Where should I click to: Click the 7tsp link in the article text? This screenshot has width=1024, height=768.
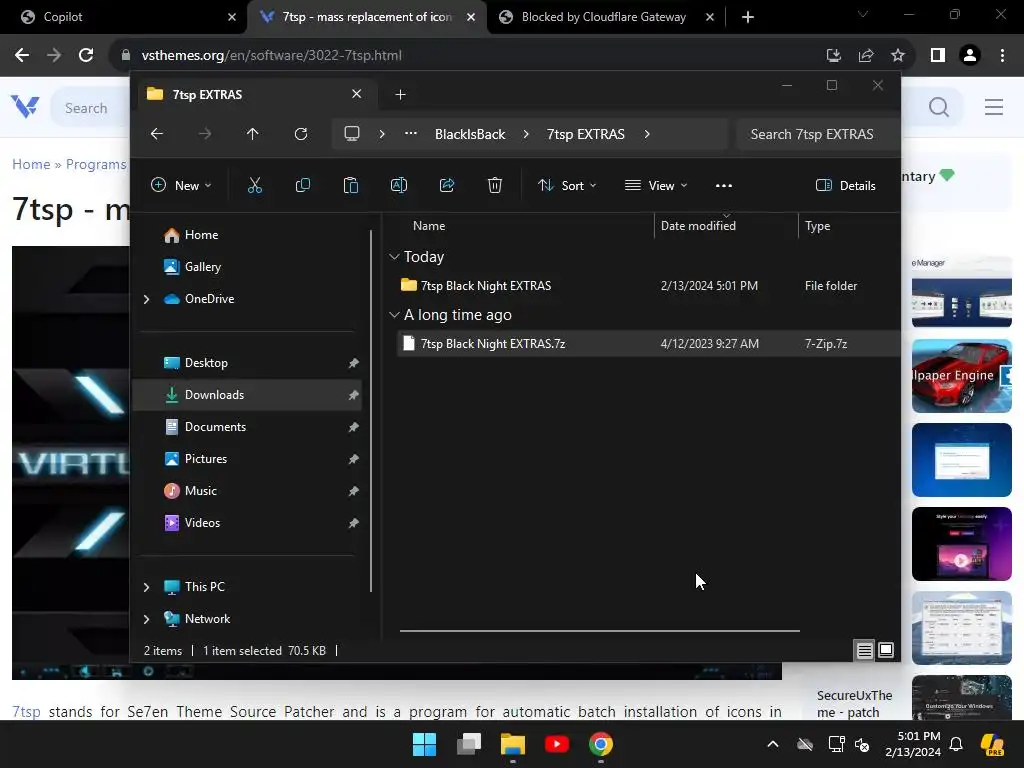(x=26, y=711)
